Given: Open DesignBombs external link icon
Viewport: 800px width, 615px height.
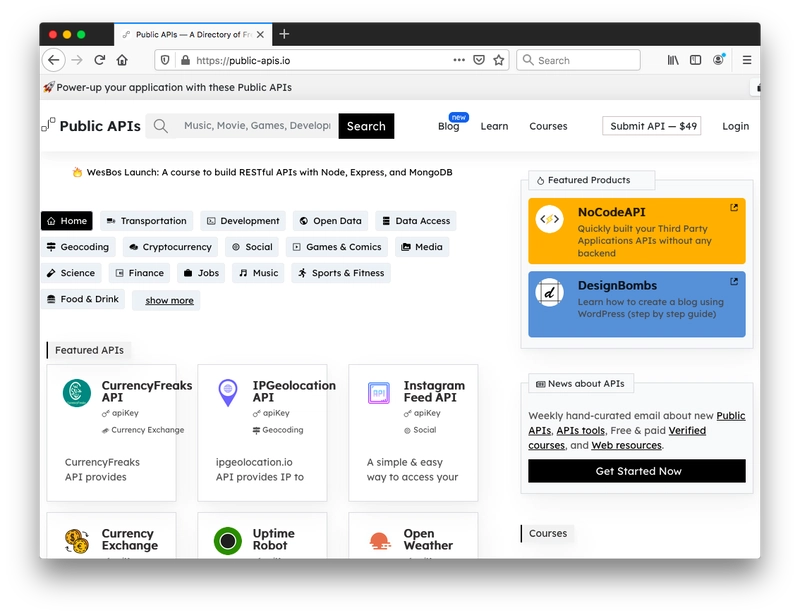Looking at the screenshot, I should pyautogui.click(x=734, y=281).
